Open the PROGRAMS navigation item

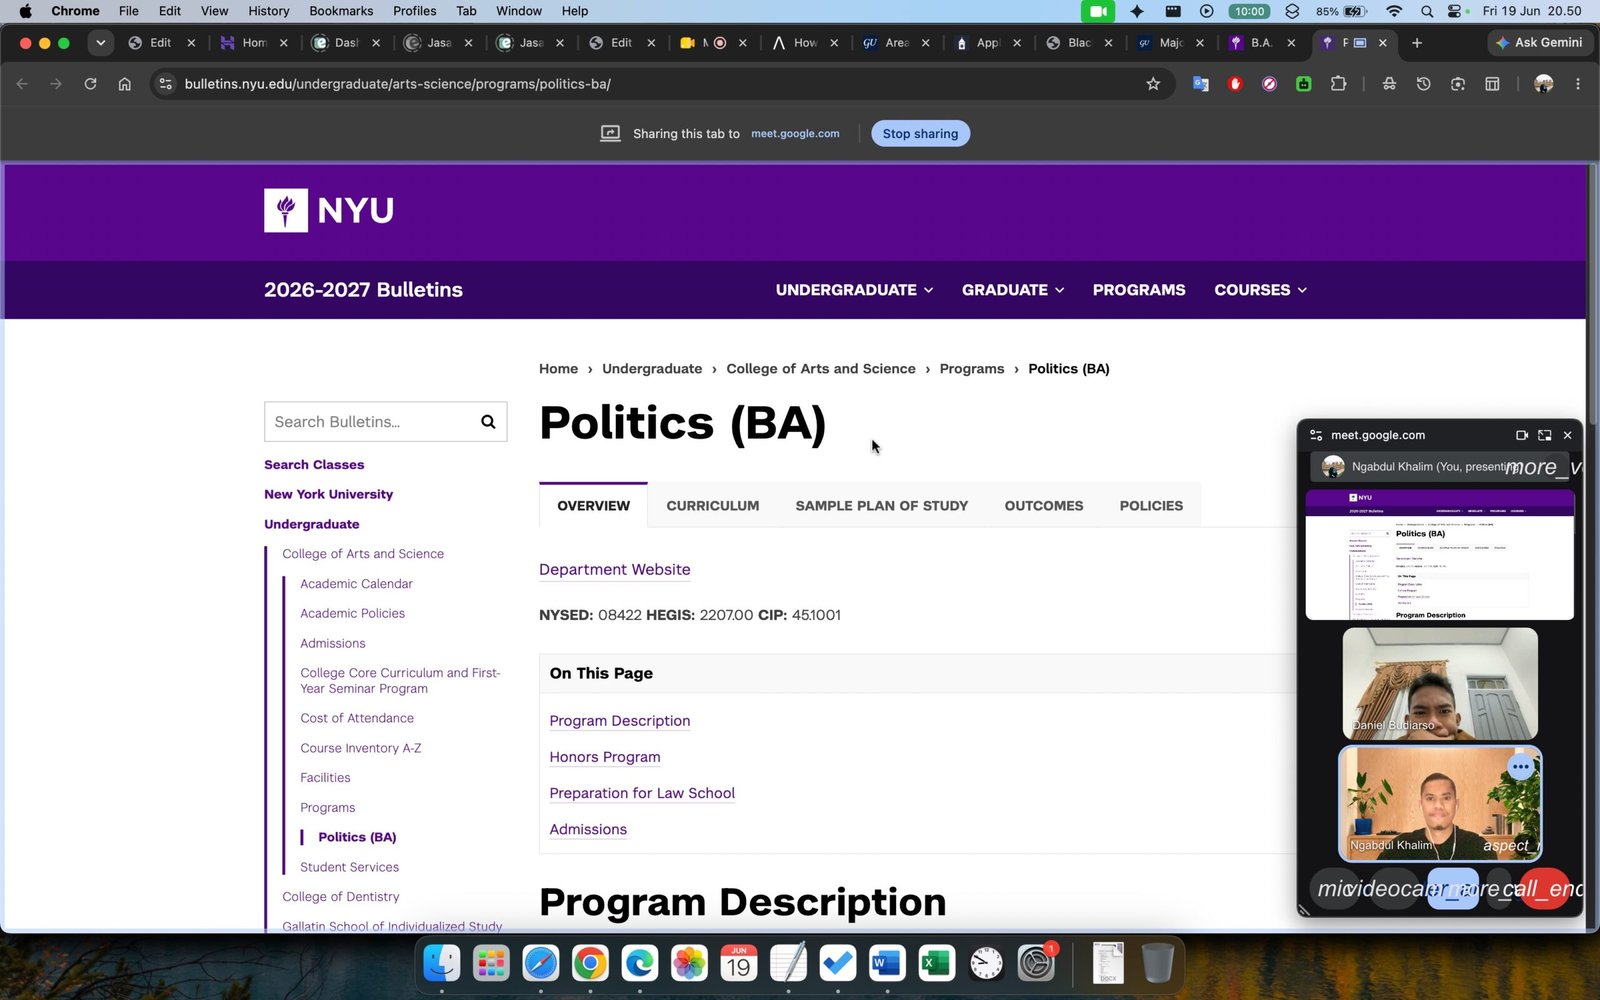point(1139,290)
